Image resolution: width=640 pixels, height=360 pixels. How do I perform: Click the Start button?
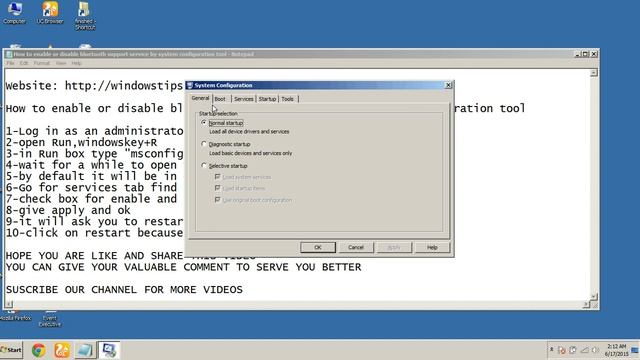point(11,350)
